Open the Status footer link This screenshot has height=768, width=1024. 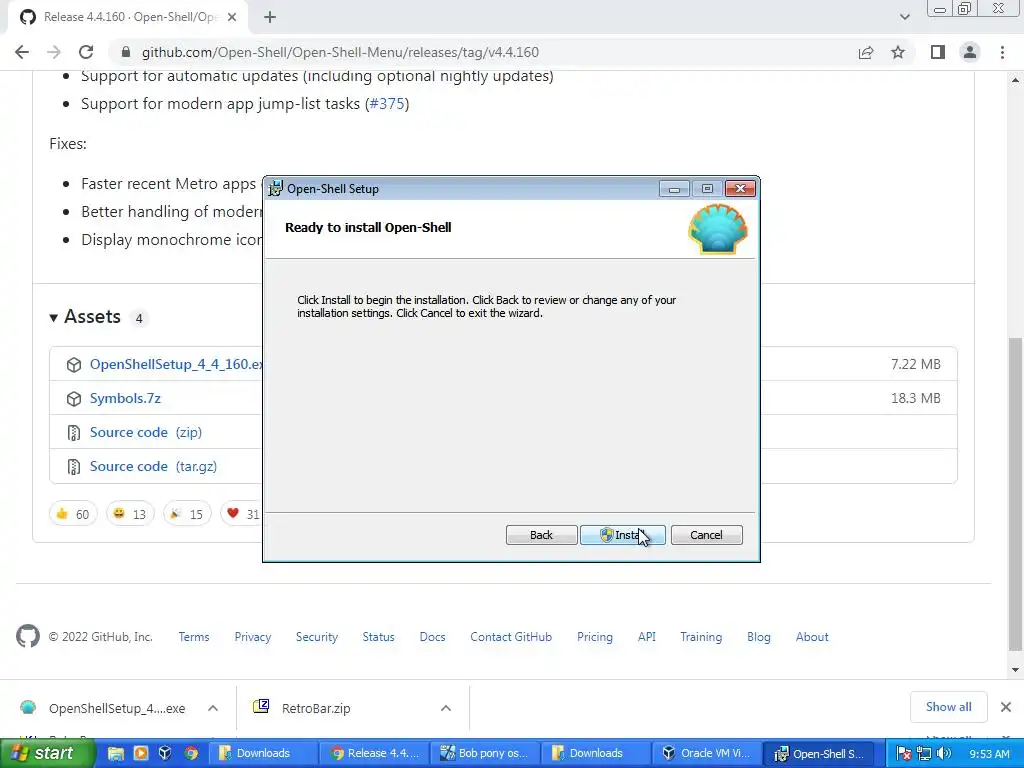379,637
